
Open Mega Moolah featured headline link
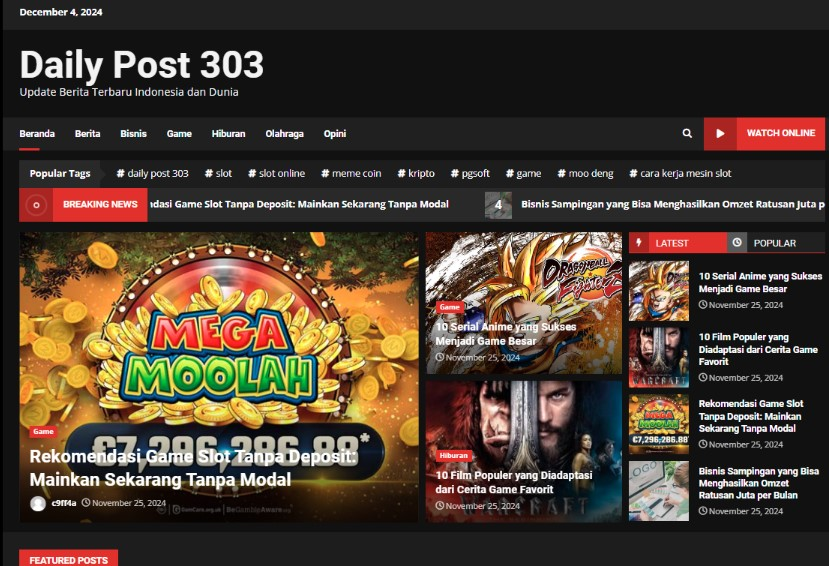coord(192,468)
